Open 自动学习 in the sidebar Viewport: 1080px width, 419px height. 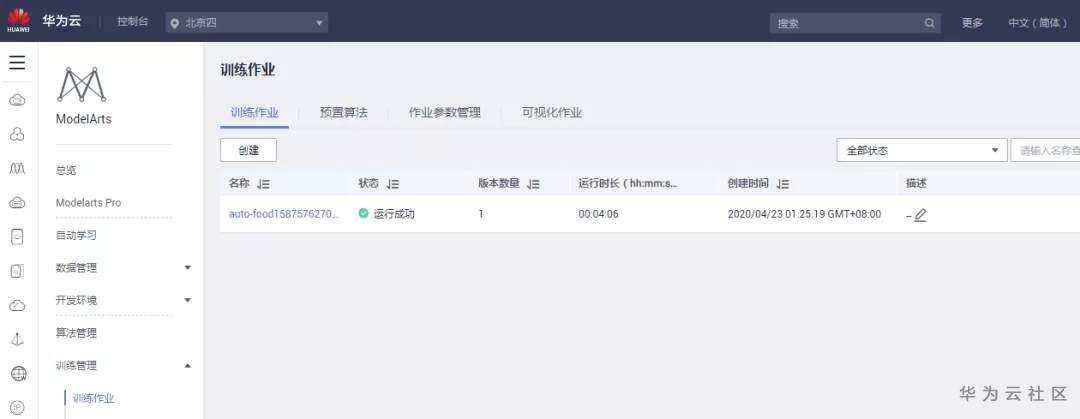pos(76,235)
